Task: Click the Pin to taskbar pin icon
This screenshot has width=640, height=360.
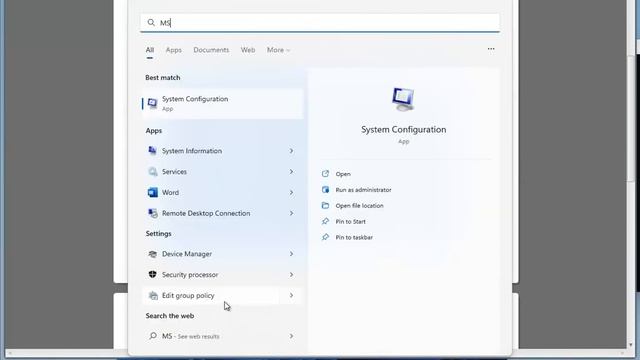Action: point(325,237)
